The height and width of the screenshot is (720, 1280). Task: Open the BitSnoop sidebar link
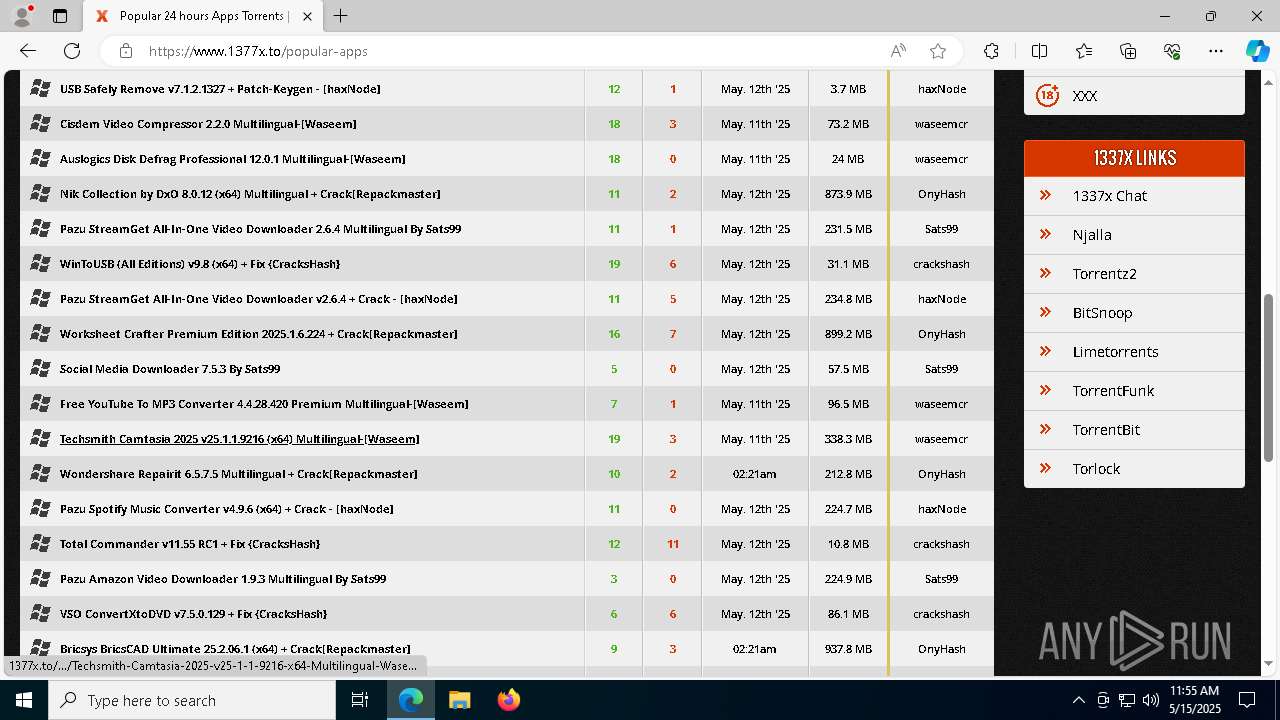1103,313
